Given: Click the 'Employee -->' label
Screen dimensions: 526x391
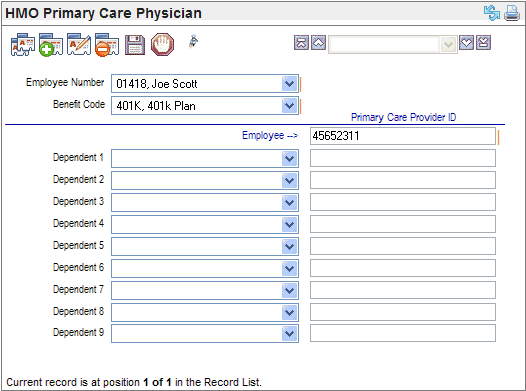Looking at the screenshot, I should [x=270, y=135].
